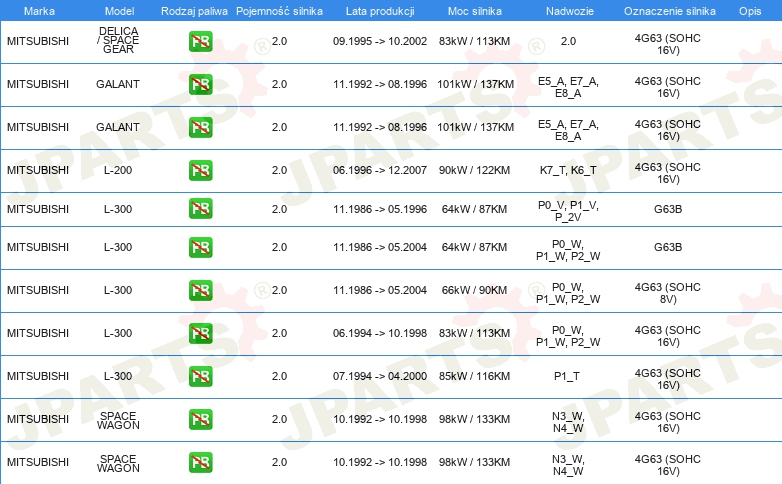Image resolution: width=782 pixels, height=484 pixels.
Task: Click the fuel icon in the DELICA / SPACE GEAR row
Action: pos(200,42)
